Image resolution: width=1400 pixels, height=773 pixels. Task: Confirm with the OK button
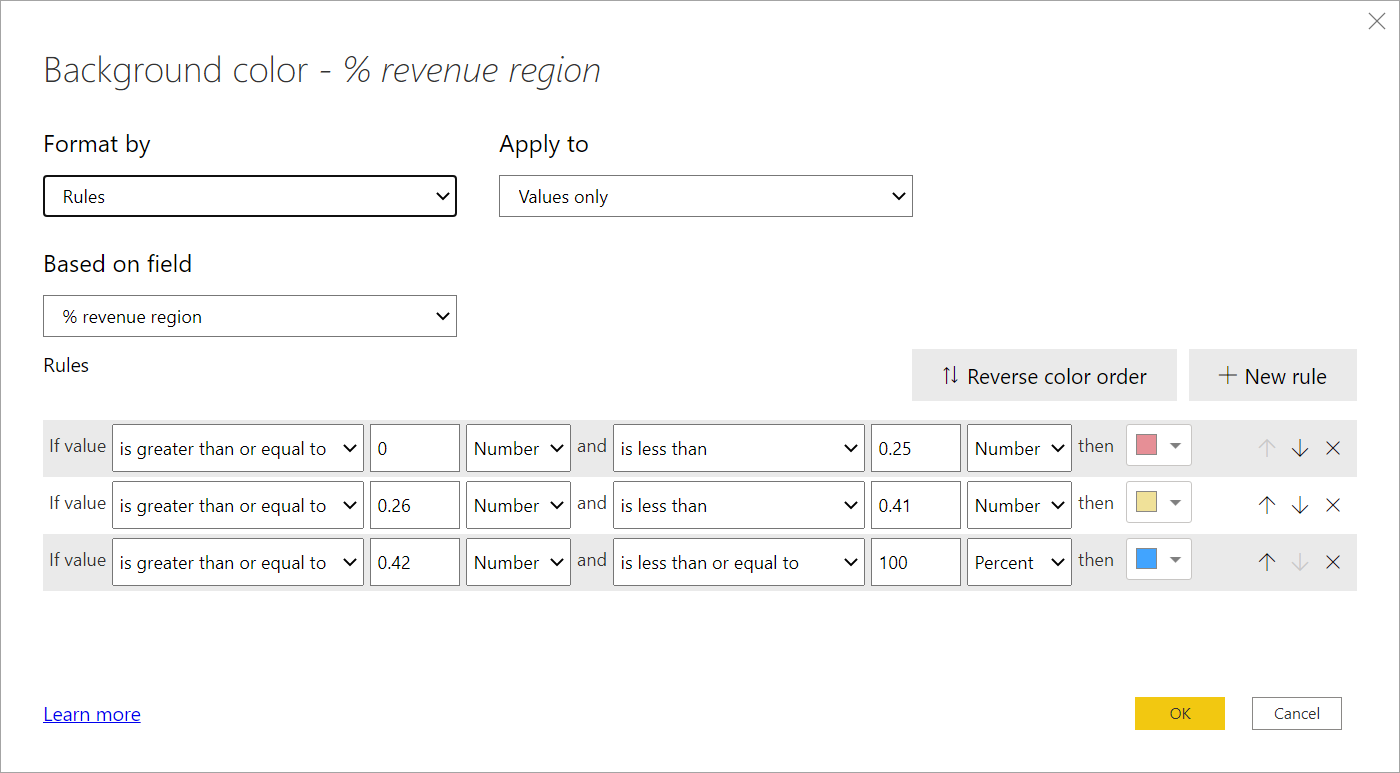point(1180,713)
